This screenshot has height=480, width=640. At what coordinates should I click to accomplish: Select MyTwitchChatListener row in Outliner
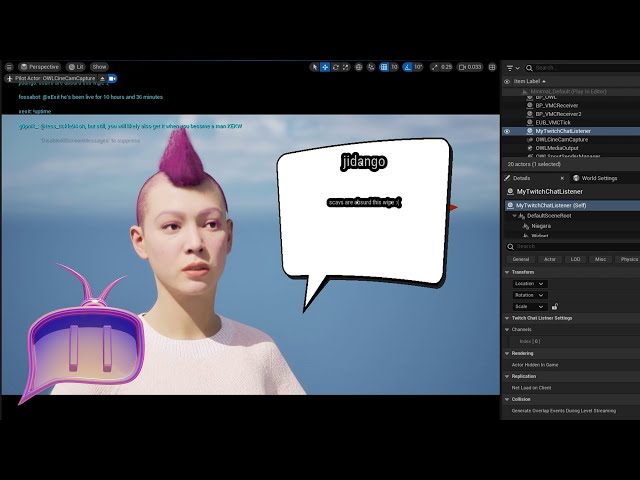coord(571,131)
